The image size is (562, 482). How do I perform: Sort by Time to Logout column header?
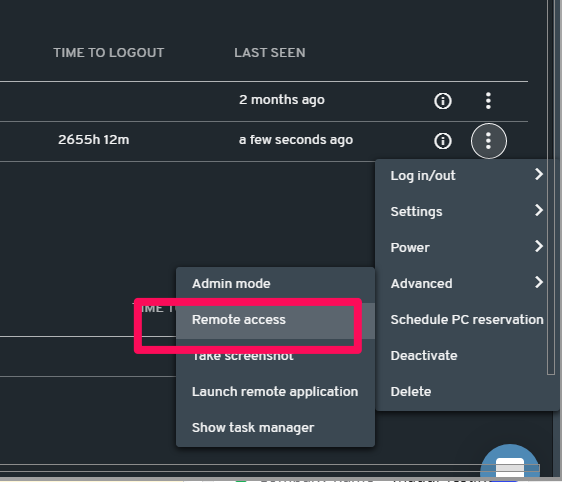click(x=109, y=53)
